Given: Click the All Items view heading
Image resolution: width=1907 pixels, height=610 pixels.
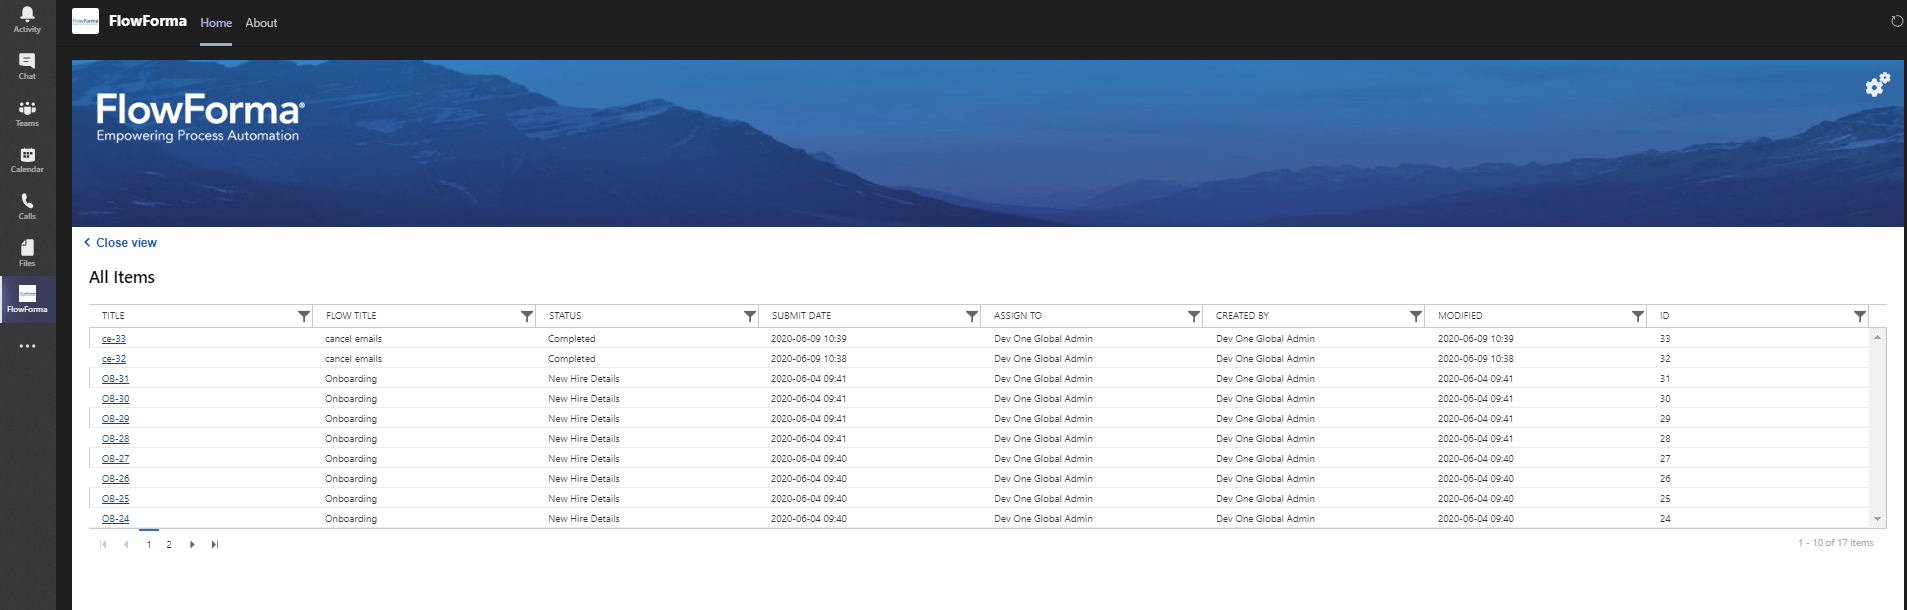Looking at the screenshot, I should [122, 278].
